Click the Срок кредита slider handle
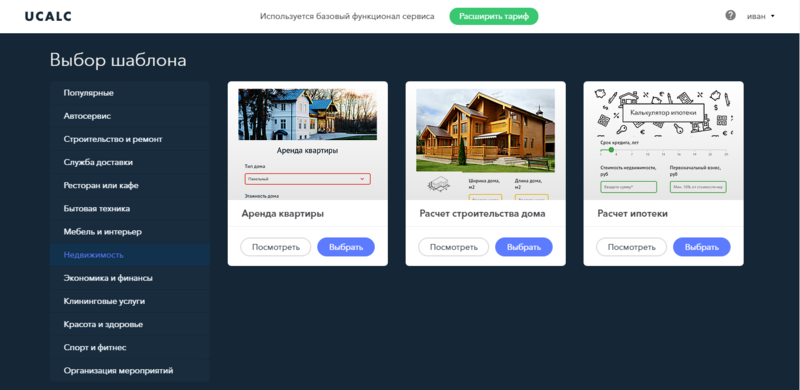 click(x=611, y=150)
